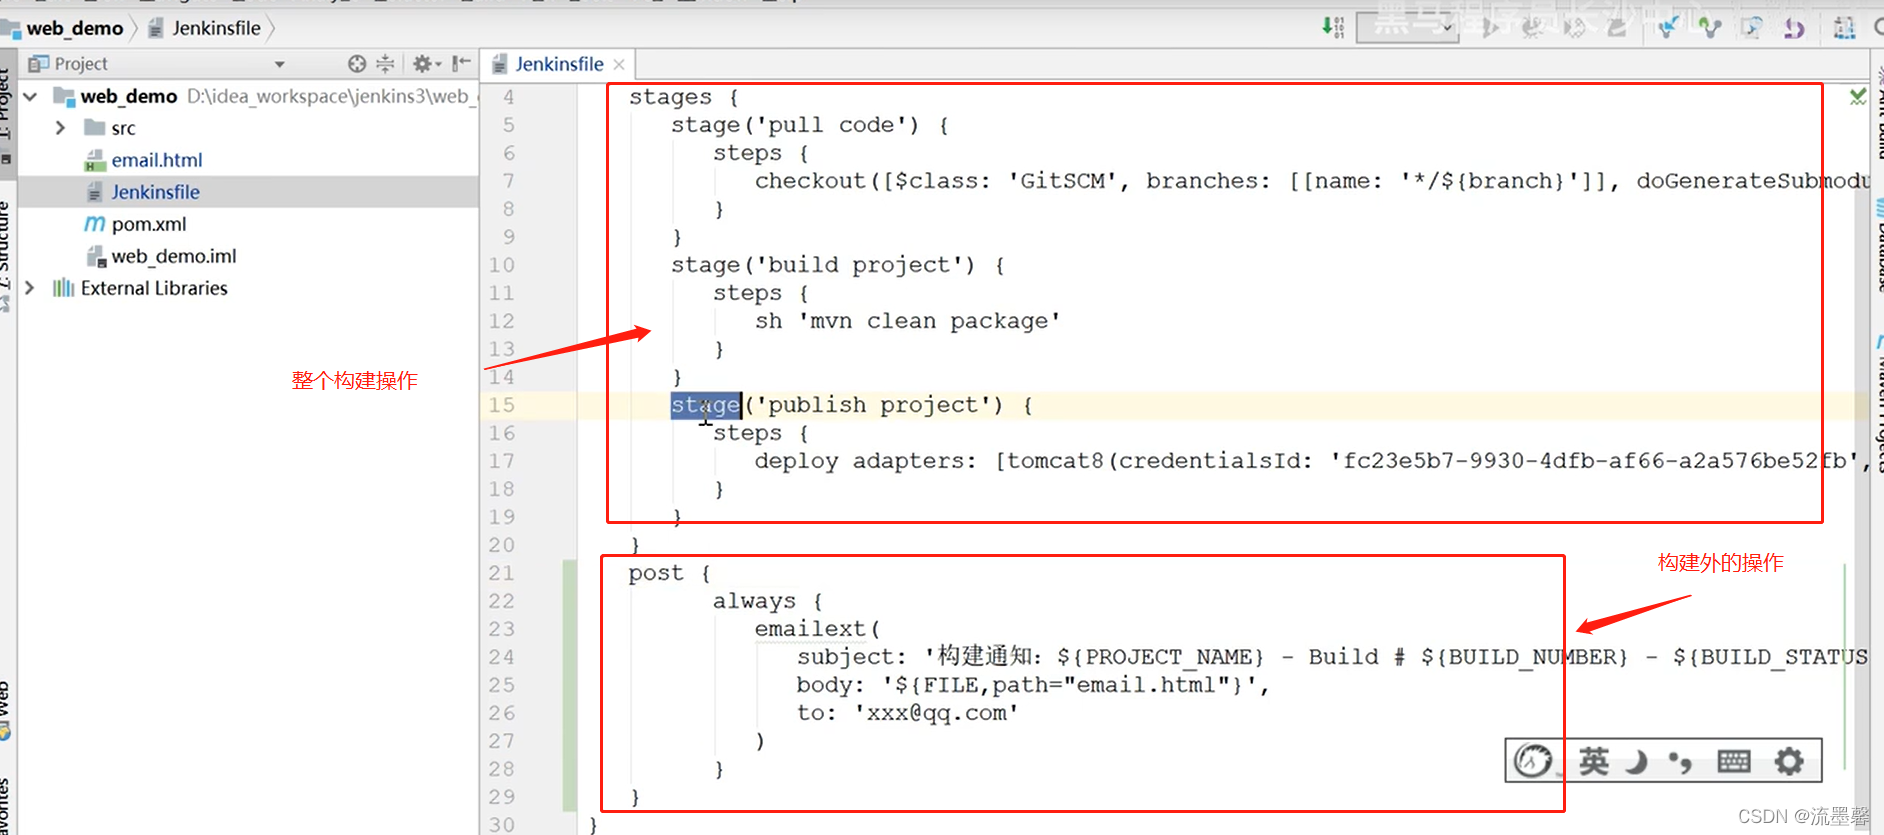This screenshot has height=835, width=1884.
Task: Toggle IME half-moon width mode
Action: [1637, 762]
